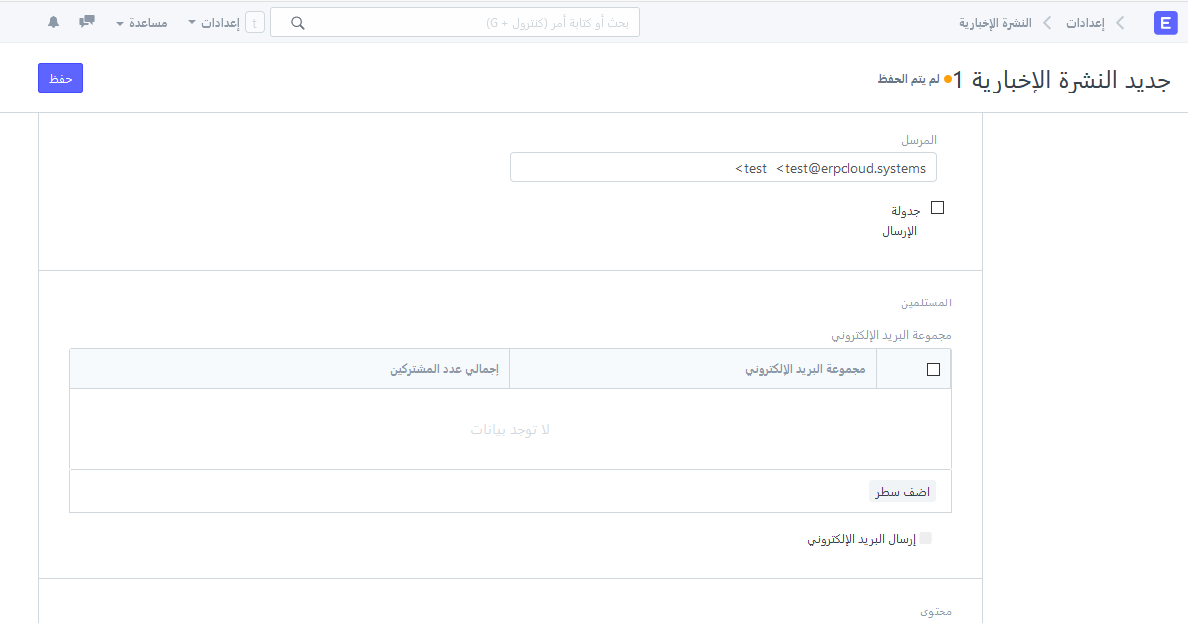Click the المرسل field label
The width and height of the screenshot is (1188, 623).
[x=919, y=139]
